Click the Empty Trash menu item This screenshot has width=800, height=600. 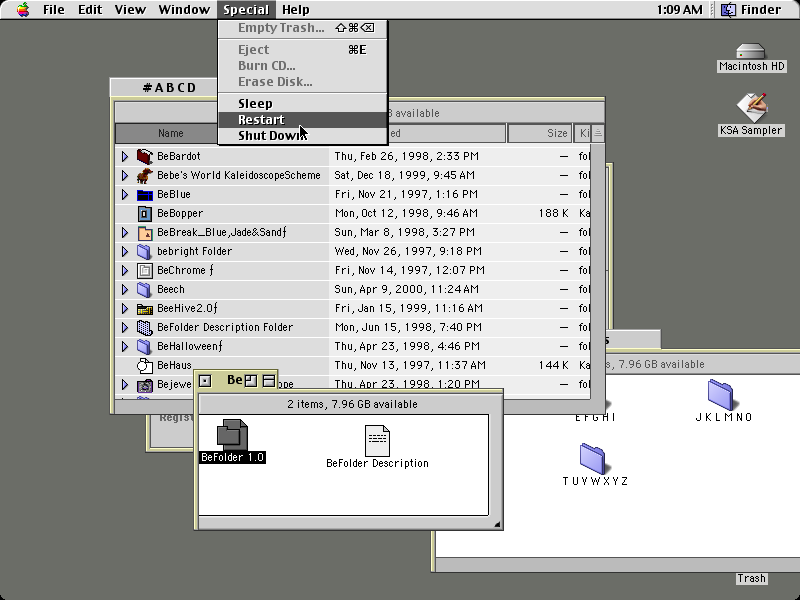pos(303,28)
